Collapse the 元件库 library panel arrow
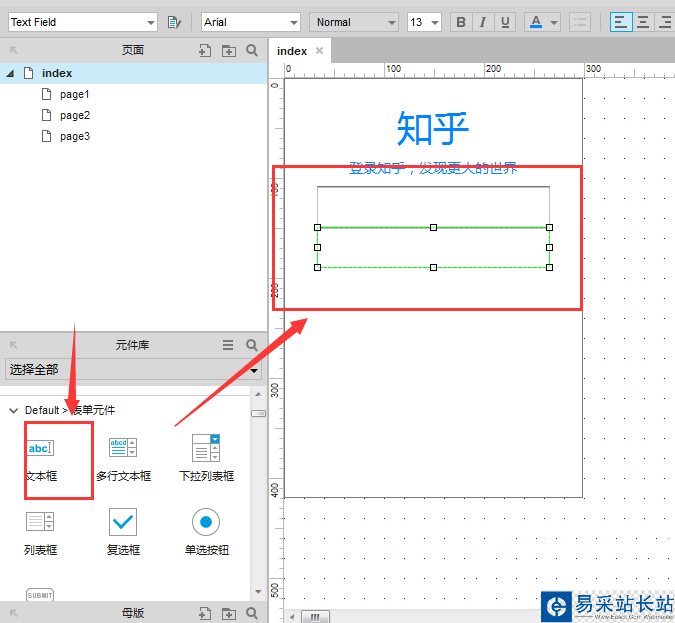 pos(13,345)
